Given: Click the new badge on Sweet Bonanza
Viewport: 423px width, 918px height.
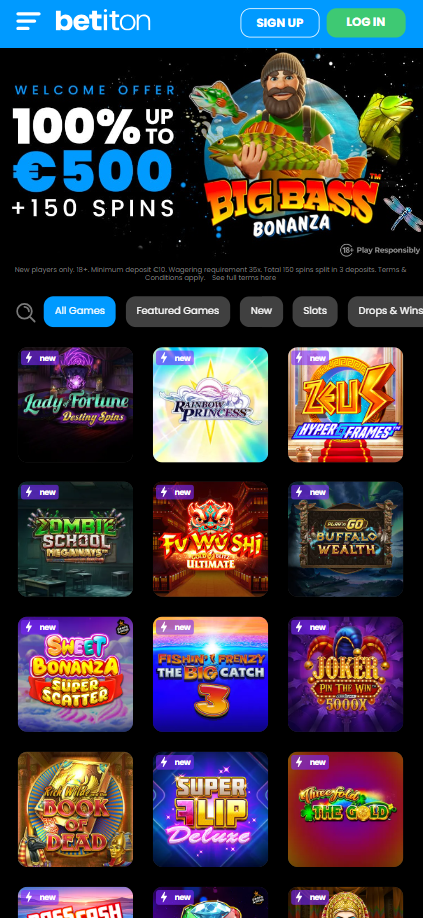Looking at the screenshot, I should click(40, 627).
